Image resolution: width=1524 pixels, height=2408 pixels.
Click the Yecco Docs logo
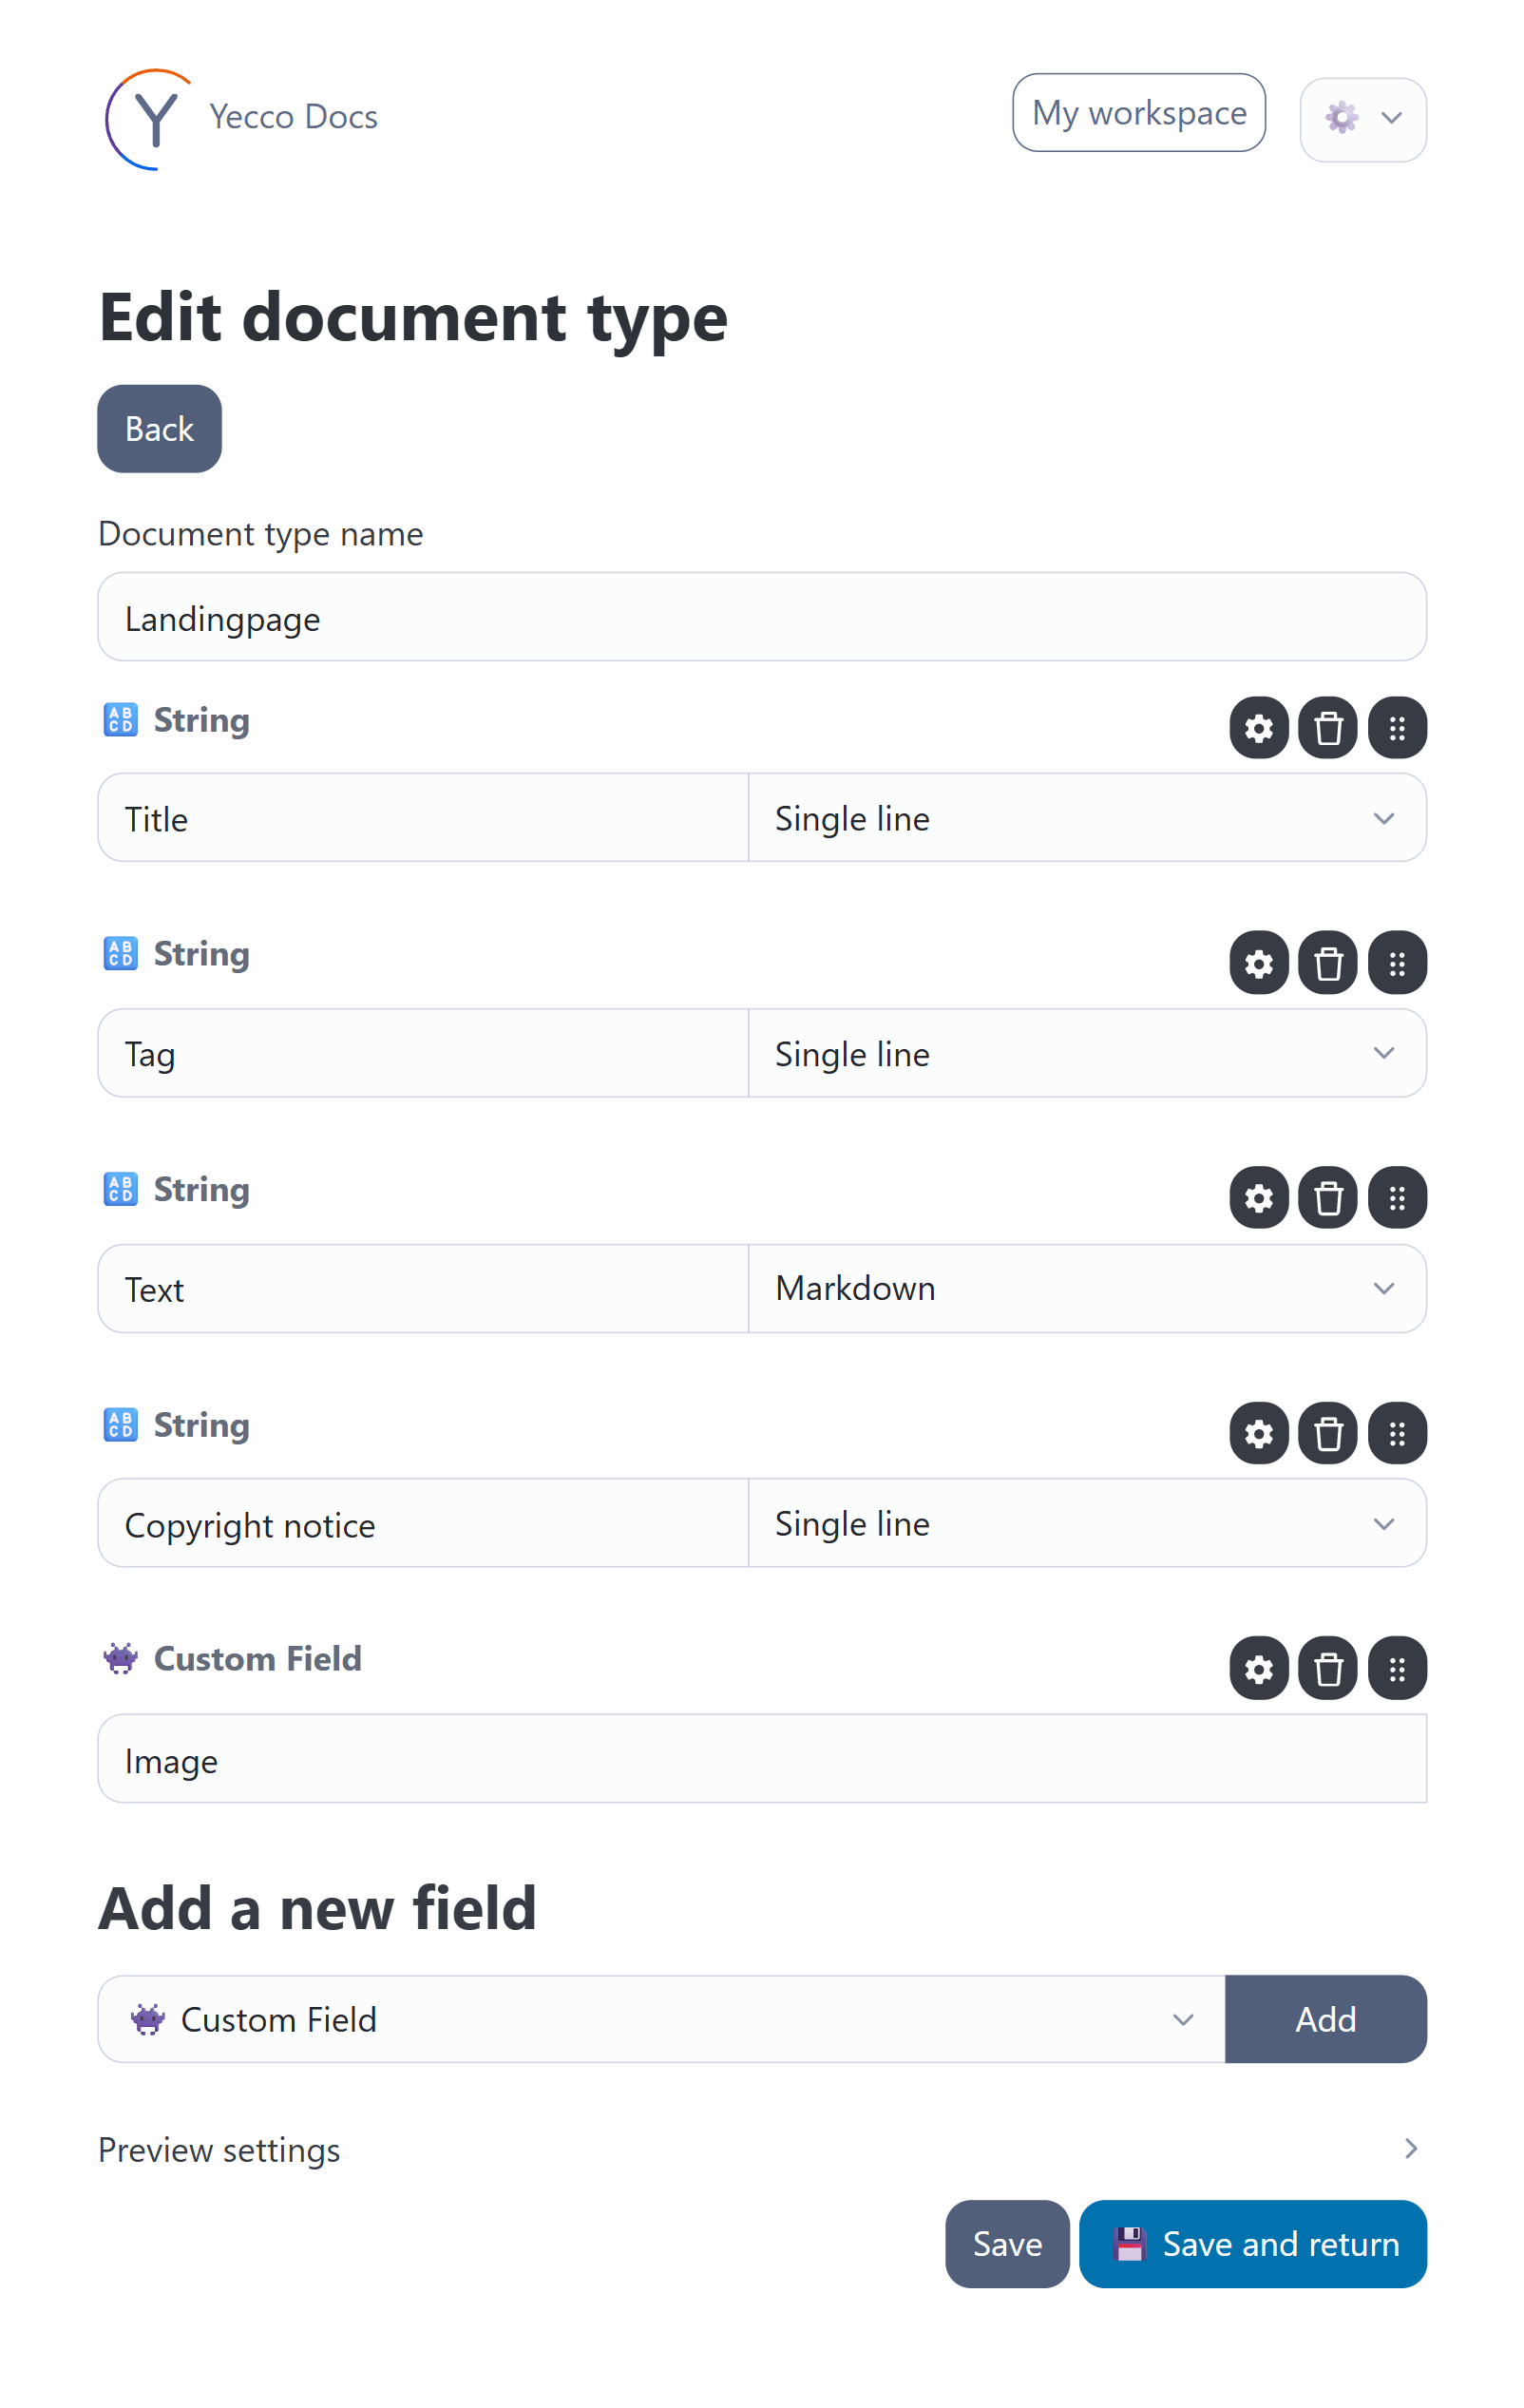coord(241,118)
